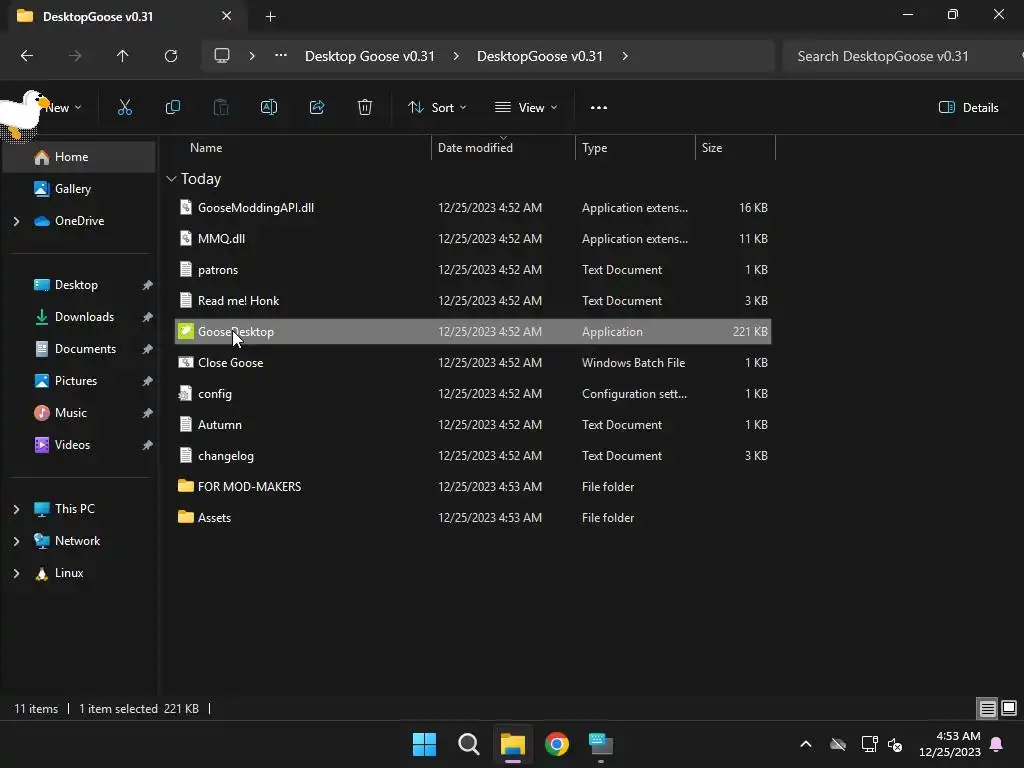The height and width of the screenshot is (768, 1024).
Task: Refresh the folder view
Action: [x=171, y=56]
